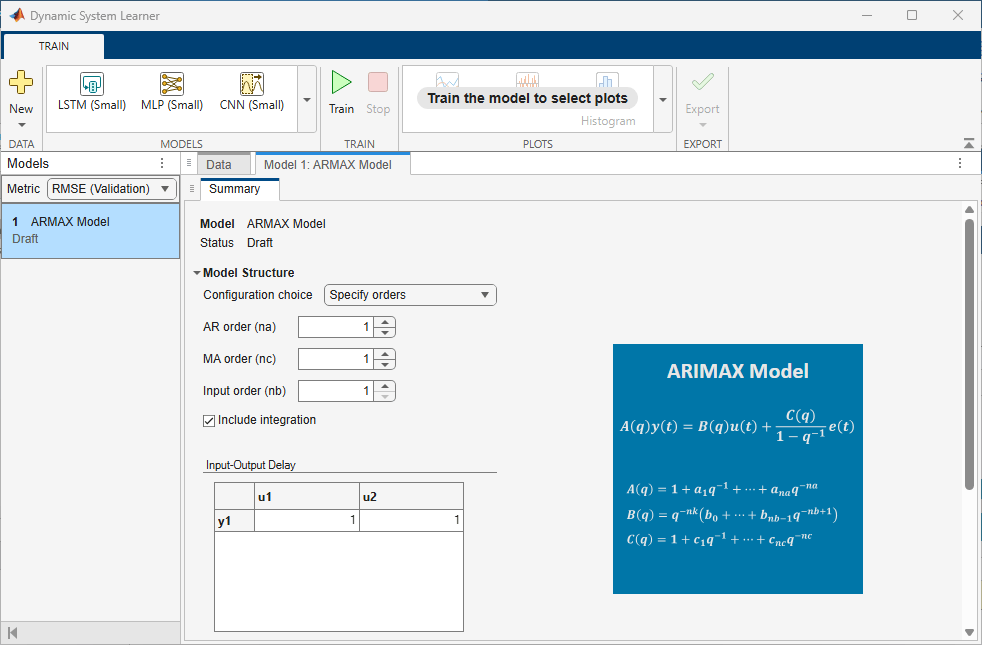982x645 pixels.
Task: Click the vertical scrollbar thumb
Action: (x=969, y=354)
